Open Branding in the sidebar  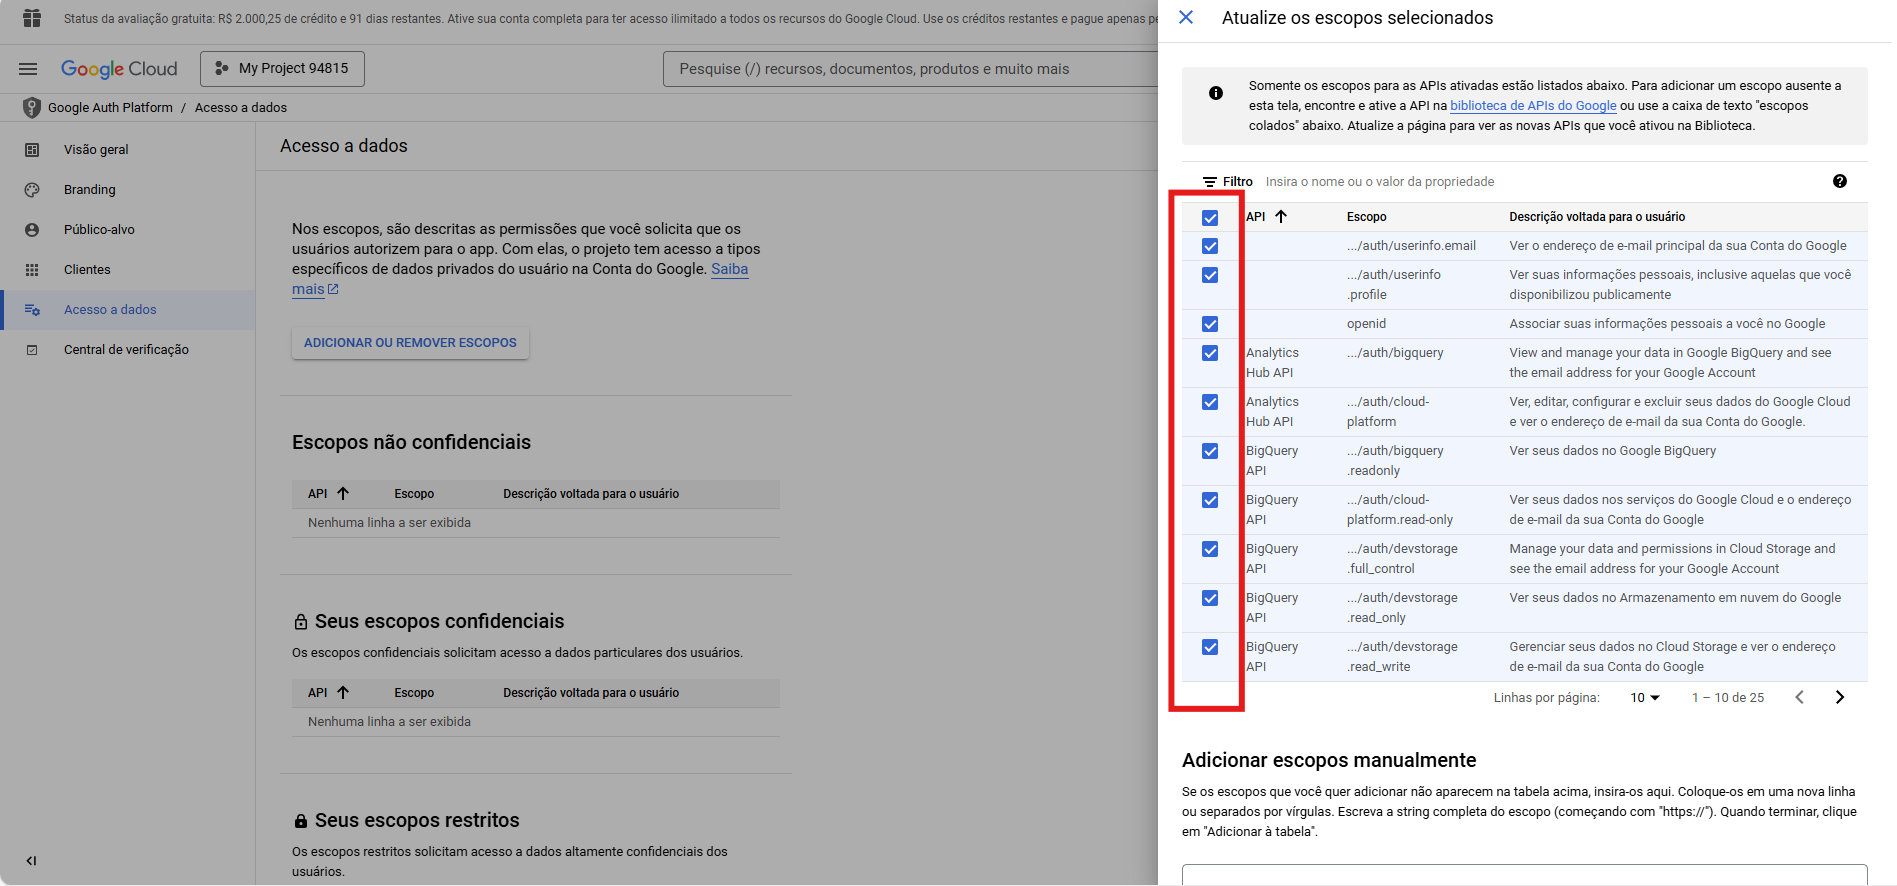90,190
